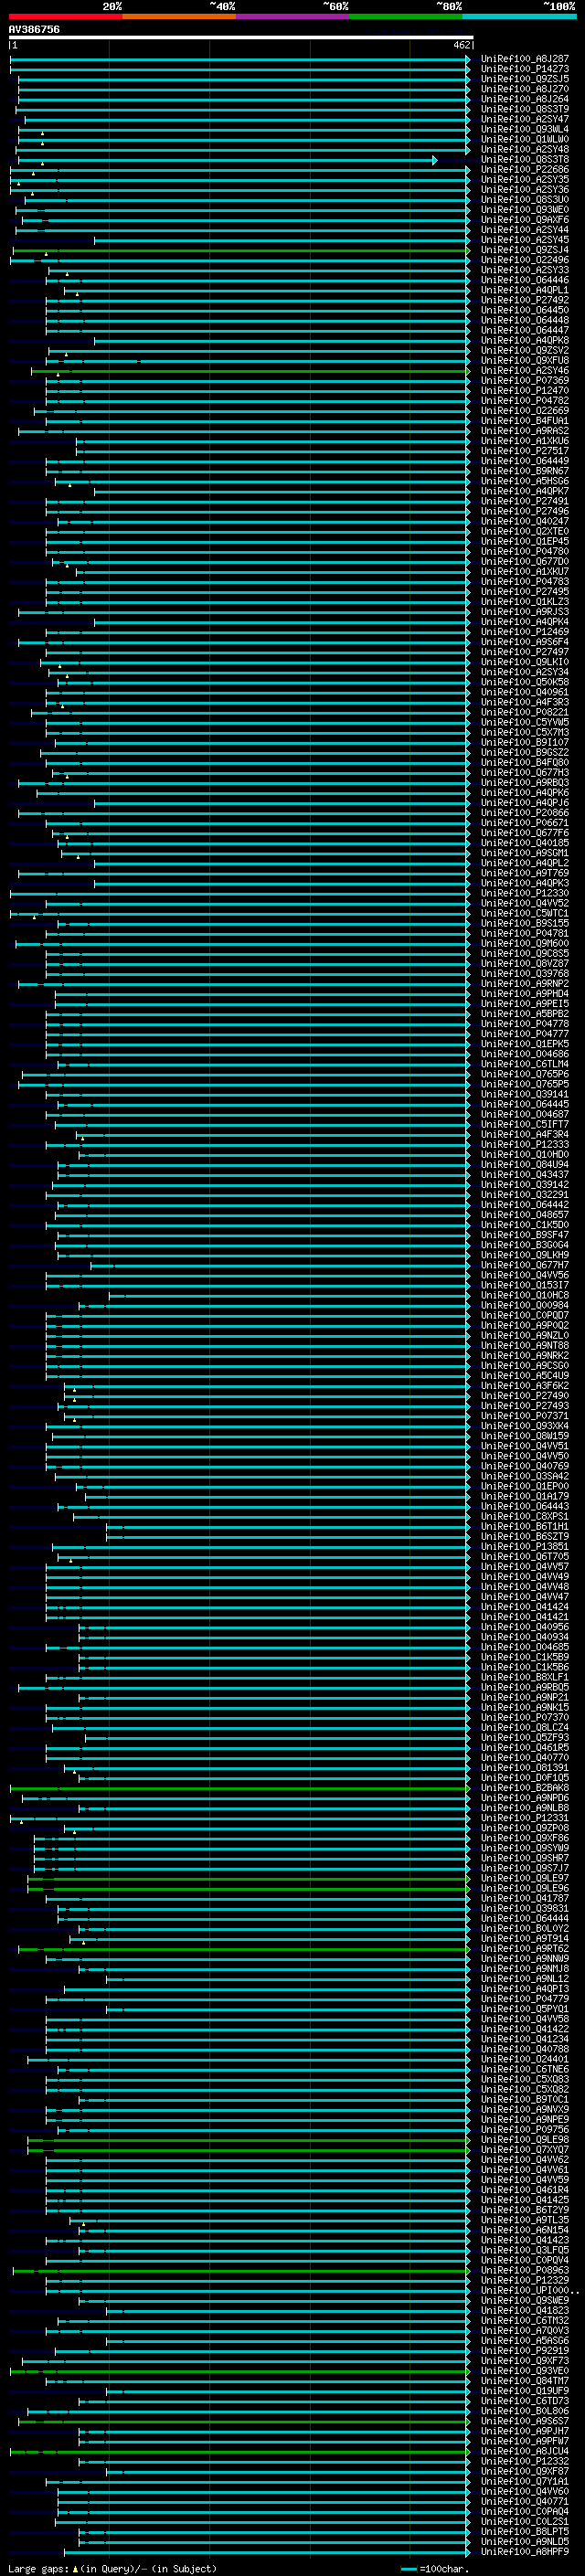Select hit label UniRef100_A4QPK8
The height and width of the screenshot is (2576, 585).
point(525,340)
